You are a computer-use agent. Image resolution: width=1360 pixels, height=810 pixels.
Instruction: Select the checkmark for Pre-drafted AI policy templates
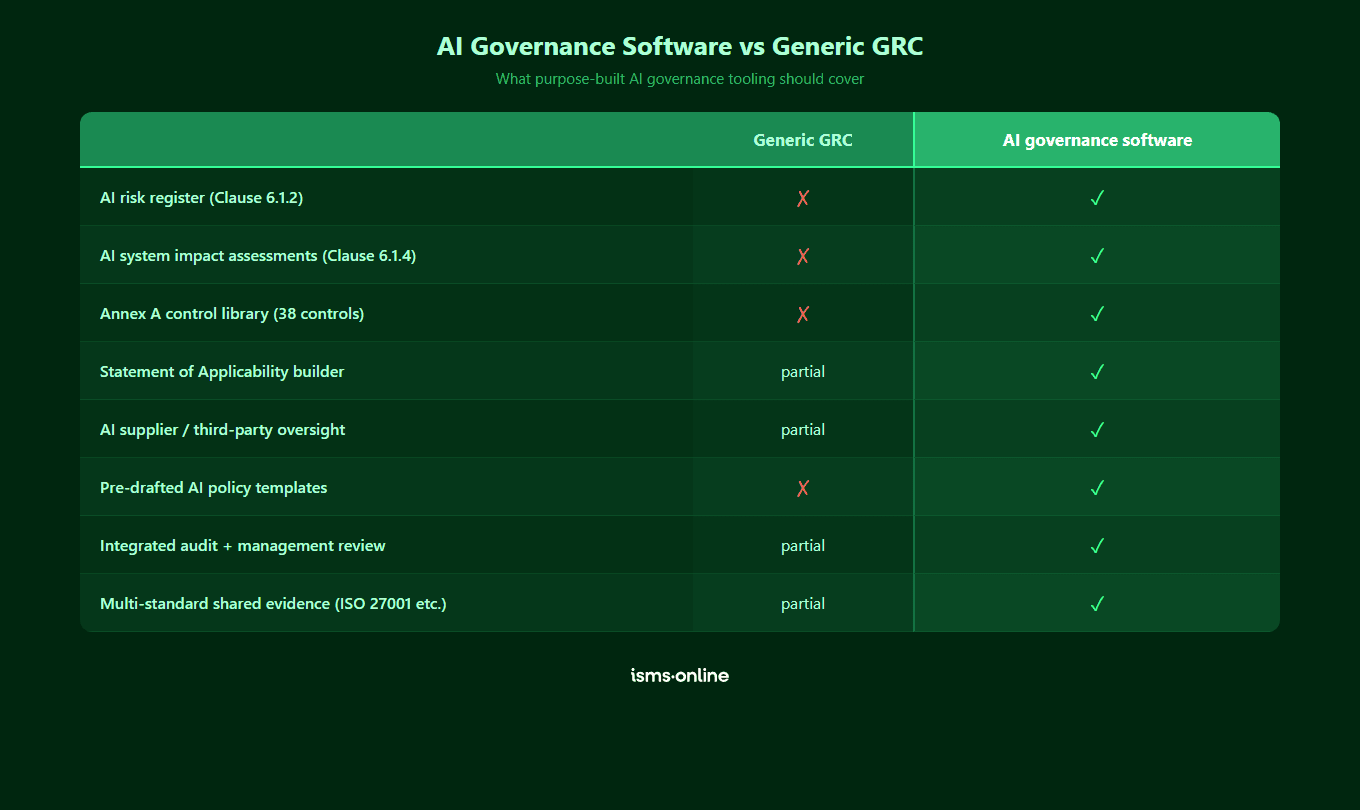[1097, 488]
